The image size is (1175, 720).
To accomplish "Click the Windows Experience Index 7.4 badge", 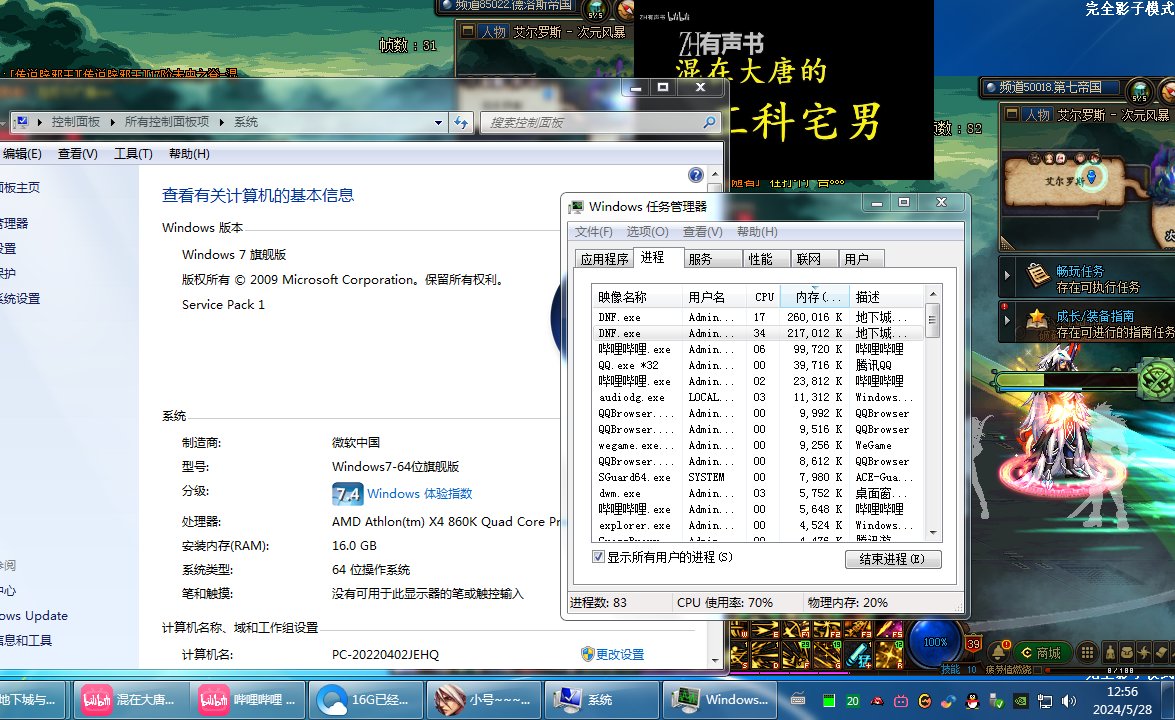I will pyautogui.click(x=347, y=494).
